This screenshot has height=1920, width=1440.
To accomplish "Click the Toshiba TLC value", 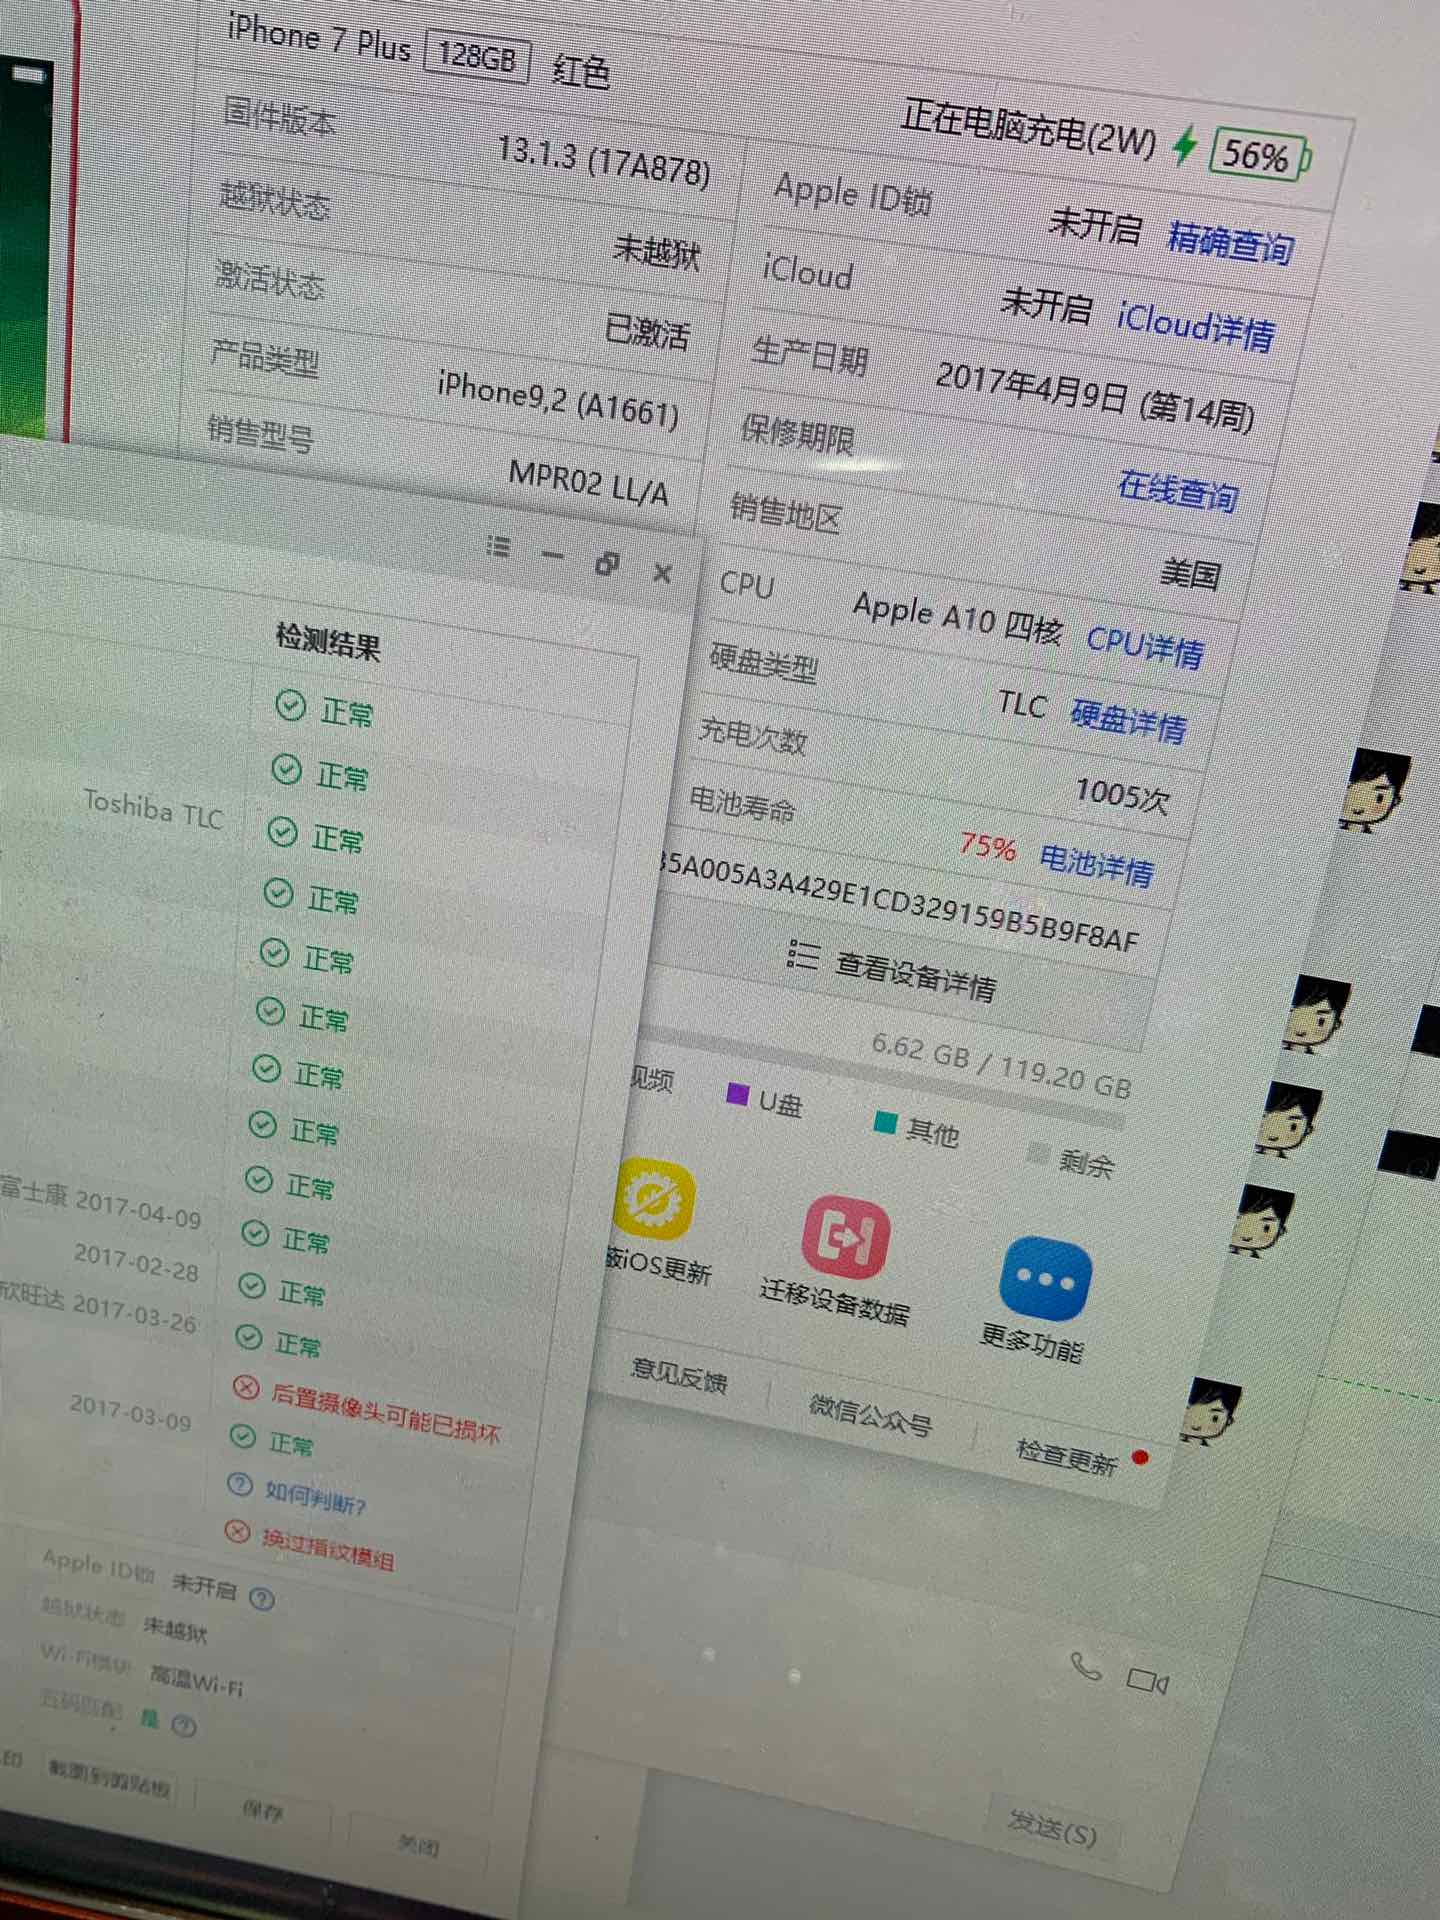I will point(153,809).
